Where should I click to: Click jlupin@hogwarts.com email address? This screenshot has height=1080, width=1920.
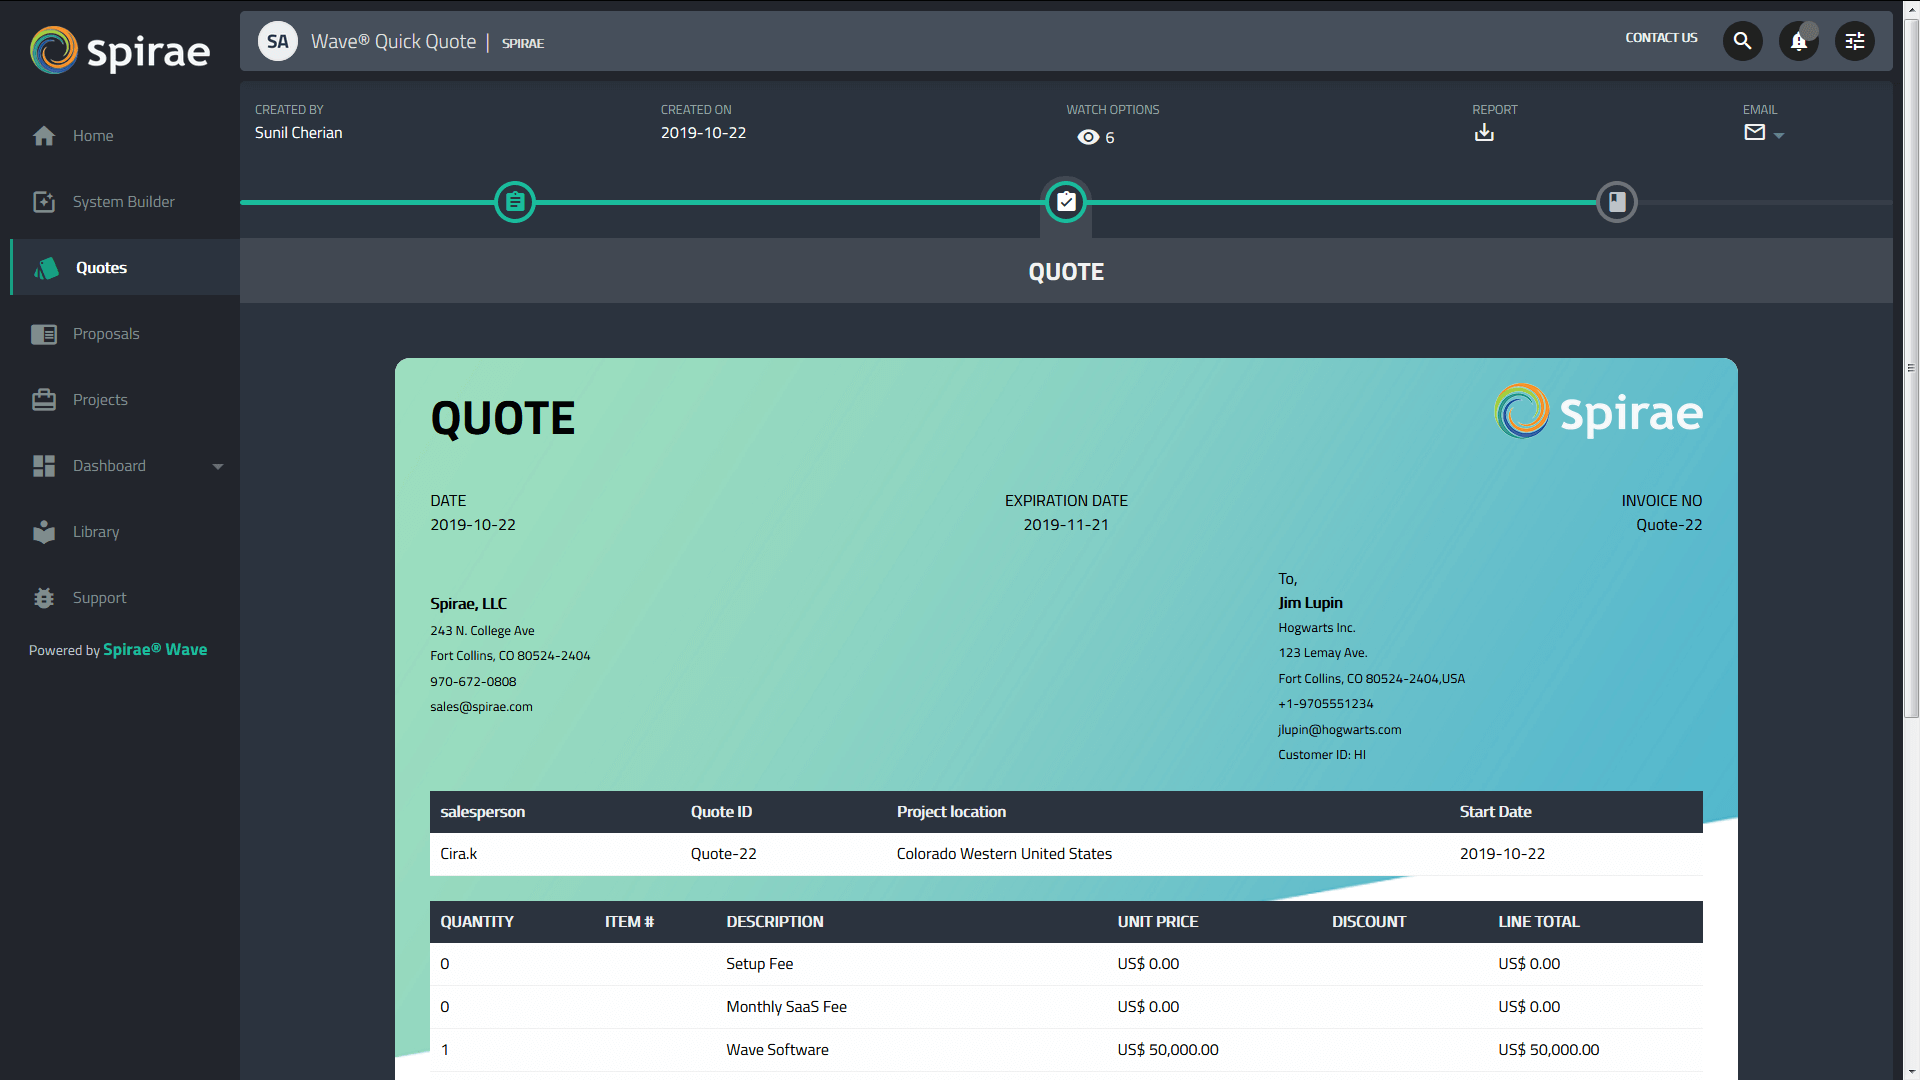(x=1340, y=730)
